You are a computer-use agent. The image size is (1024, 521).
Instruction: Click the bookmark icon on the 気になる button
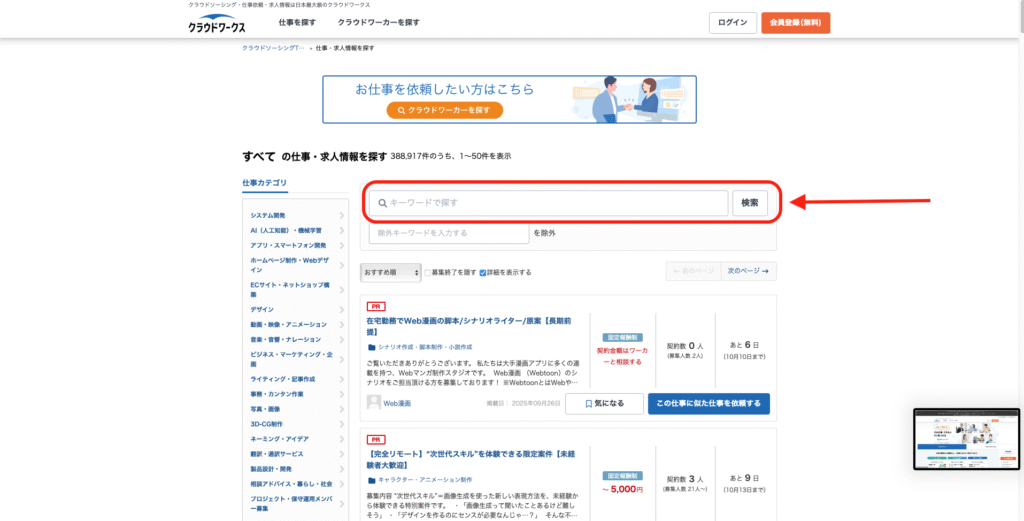589,404
